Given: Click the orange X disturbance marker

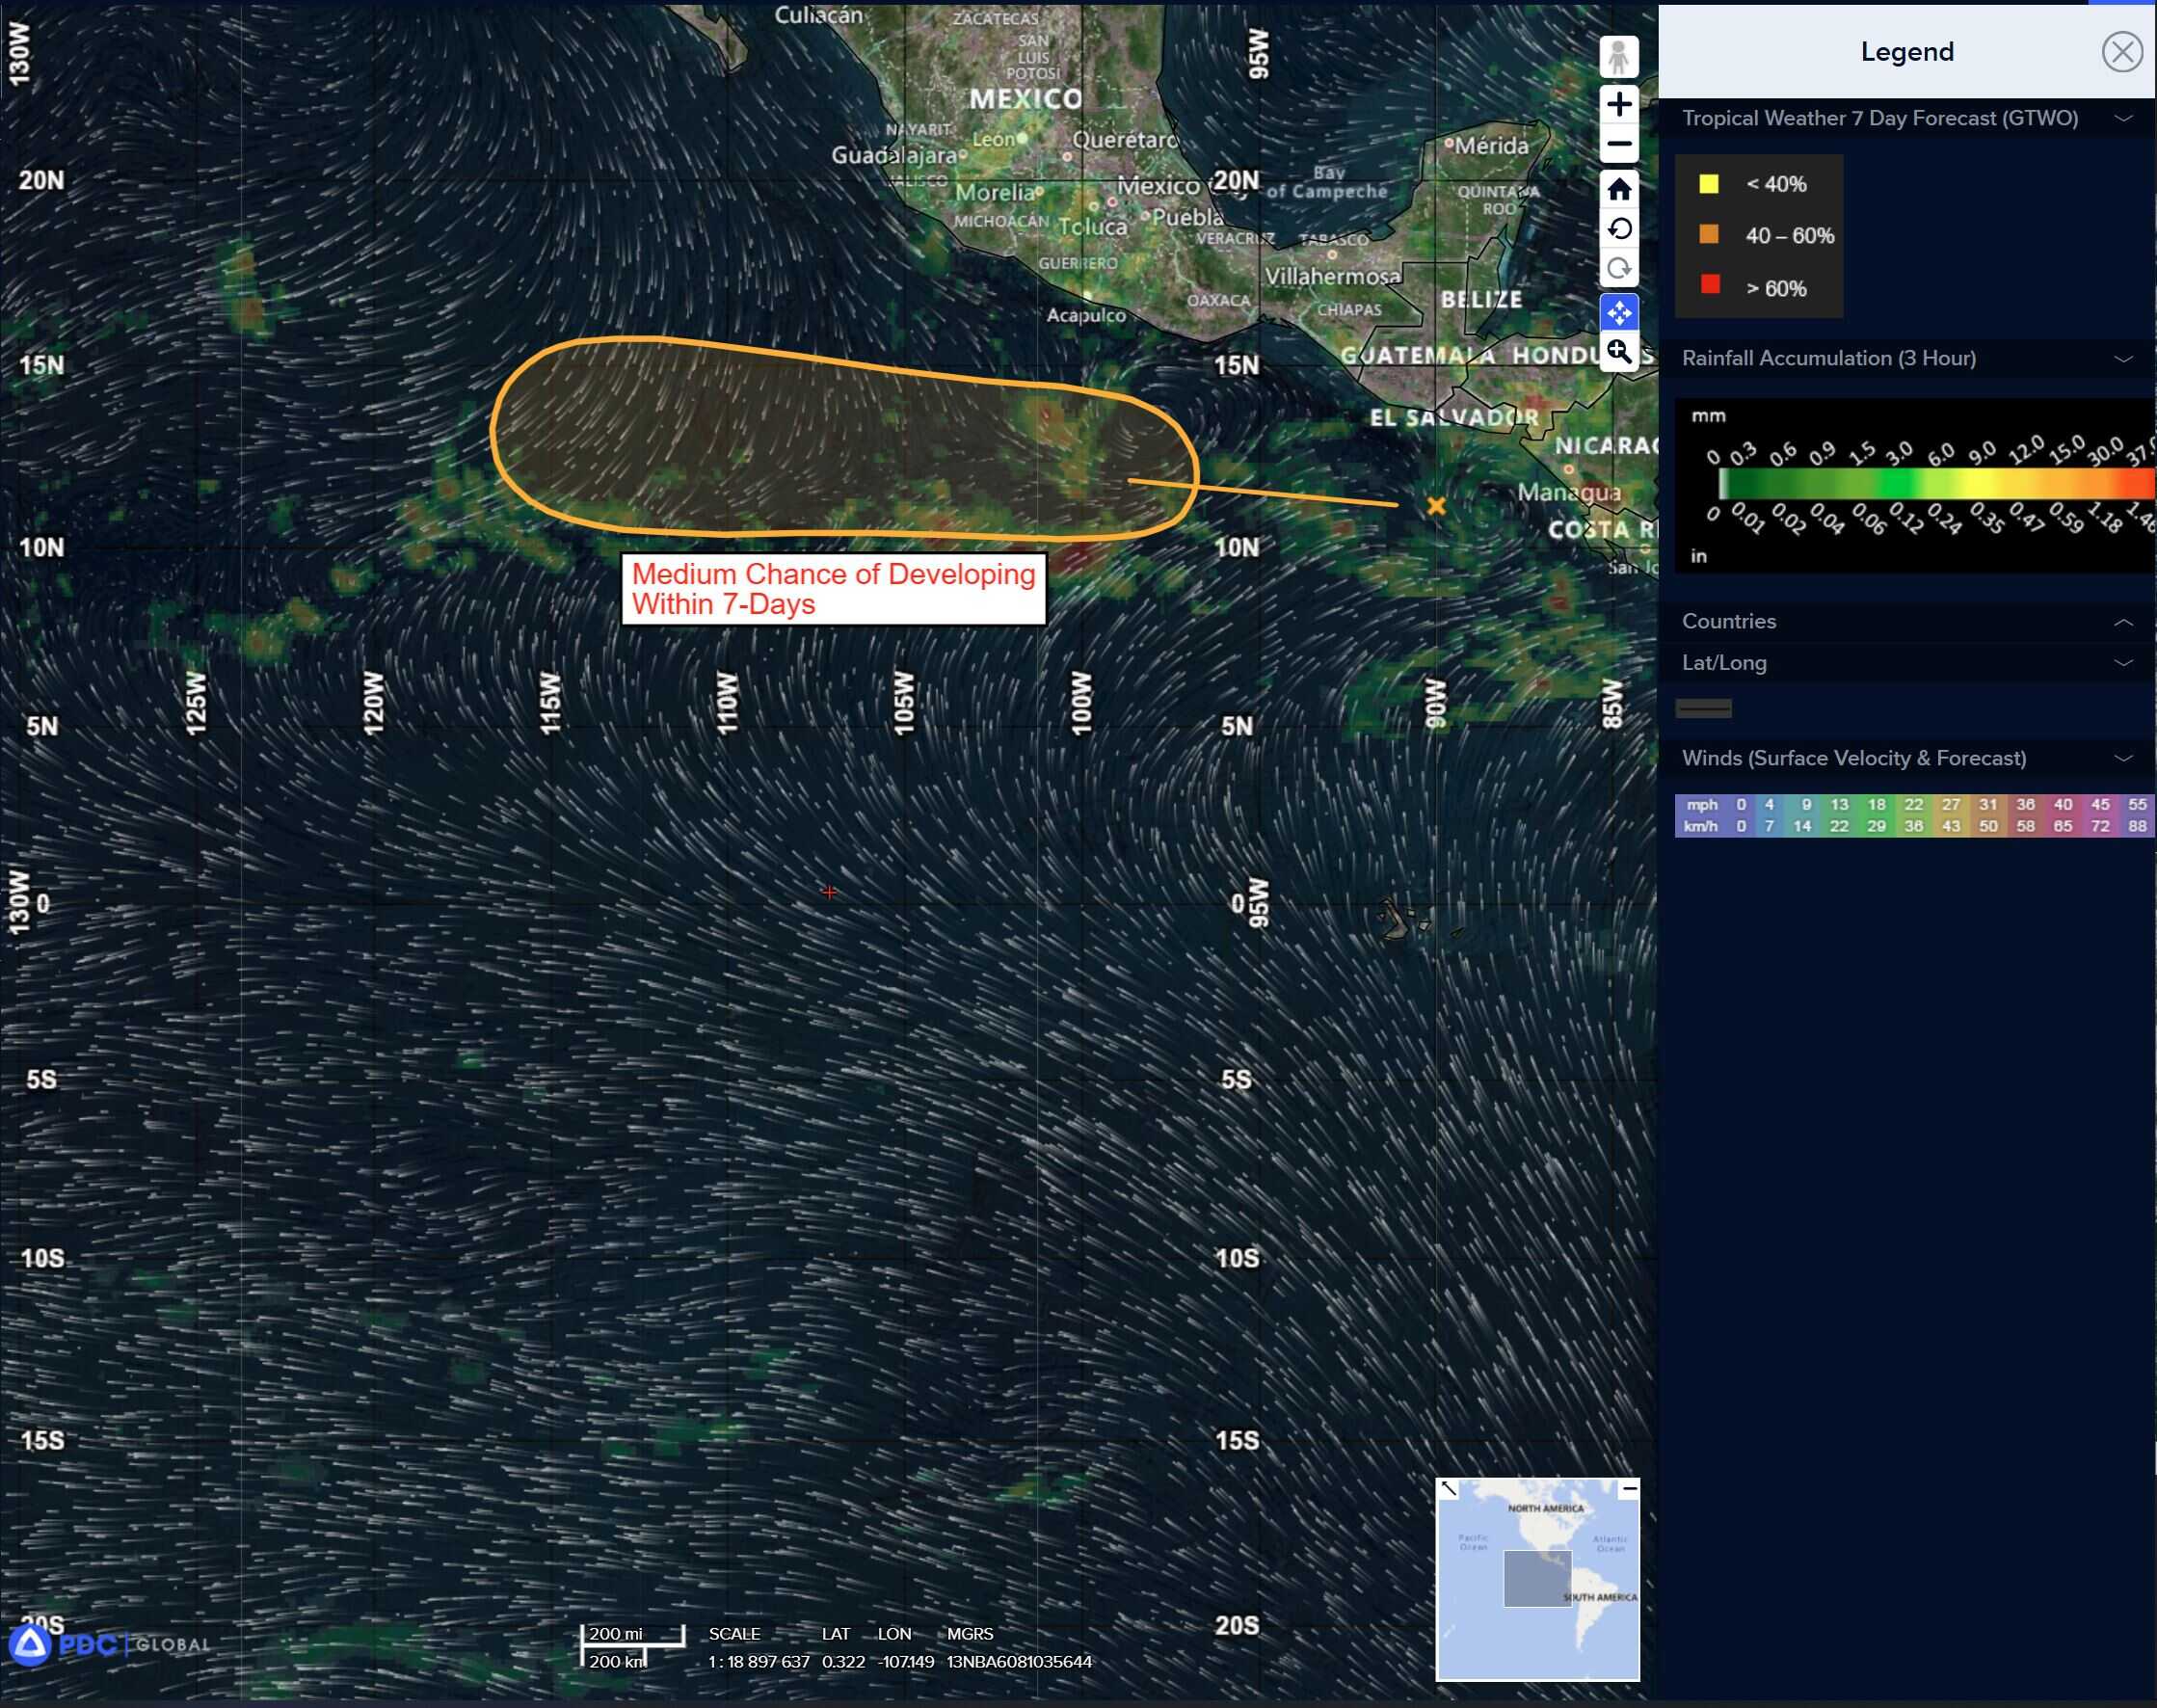Looking at the screenshot, I should 1436,506.
